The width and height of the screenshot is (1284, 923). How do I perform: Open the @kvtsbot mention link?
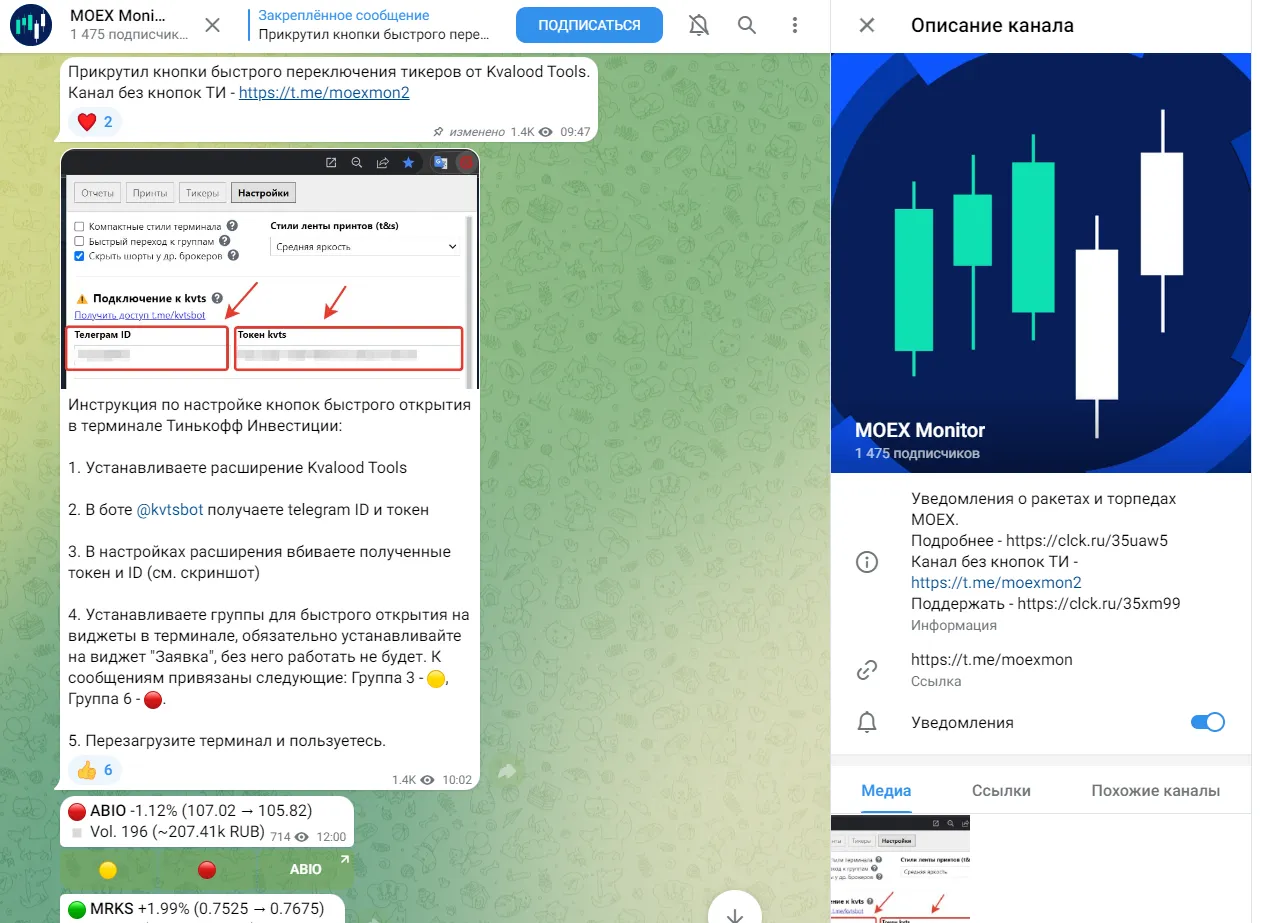(x=170, y=509)
